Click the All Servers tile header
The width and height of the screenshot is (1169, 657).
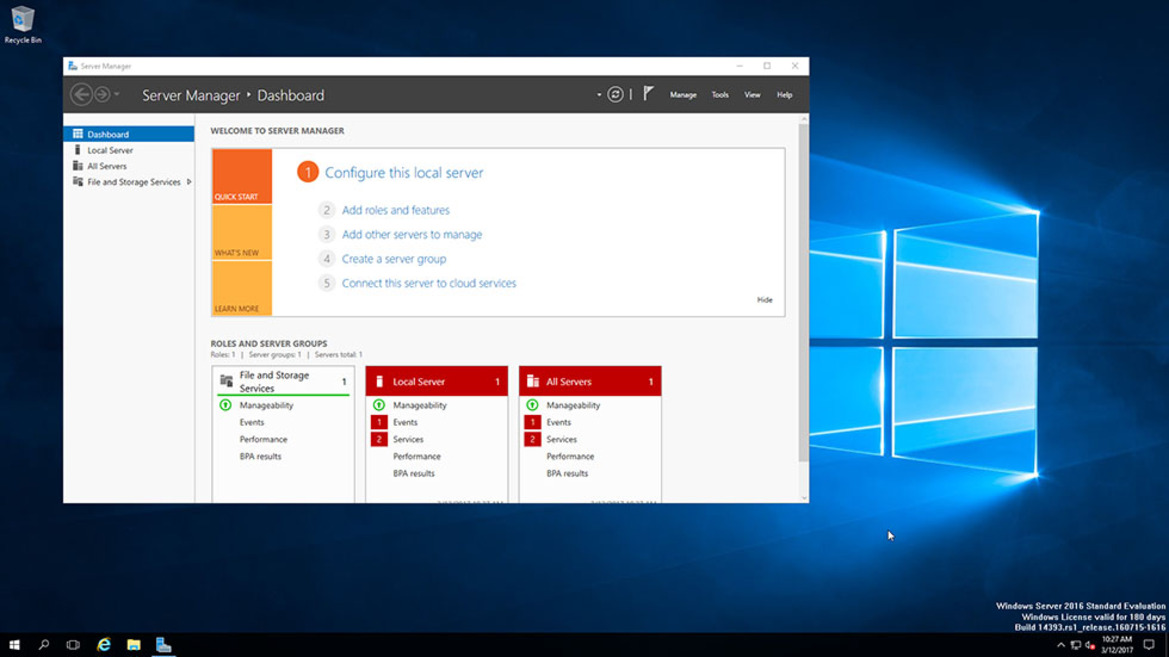(590, 381)
